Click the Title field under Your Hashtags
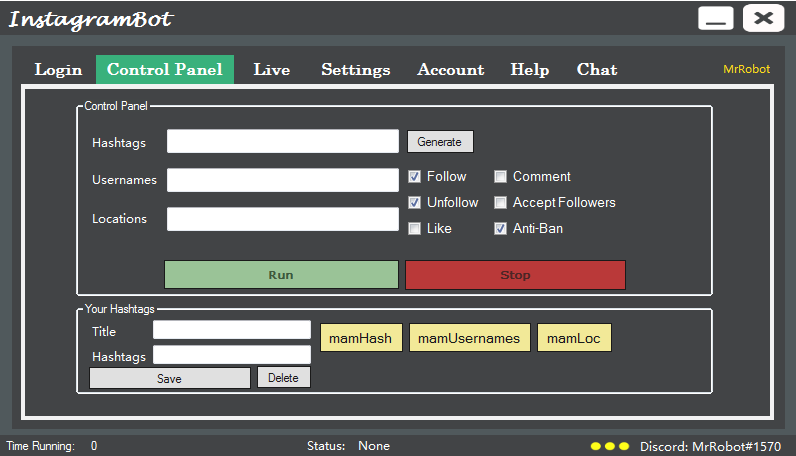Screen dimensions: 796x456 point(232,330)
